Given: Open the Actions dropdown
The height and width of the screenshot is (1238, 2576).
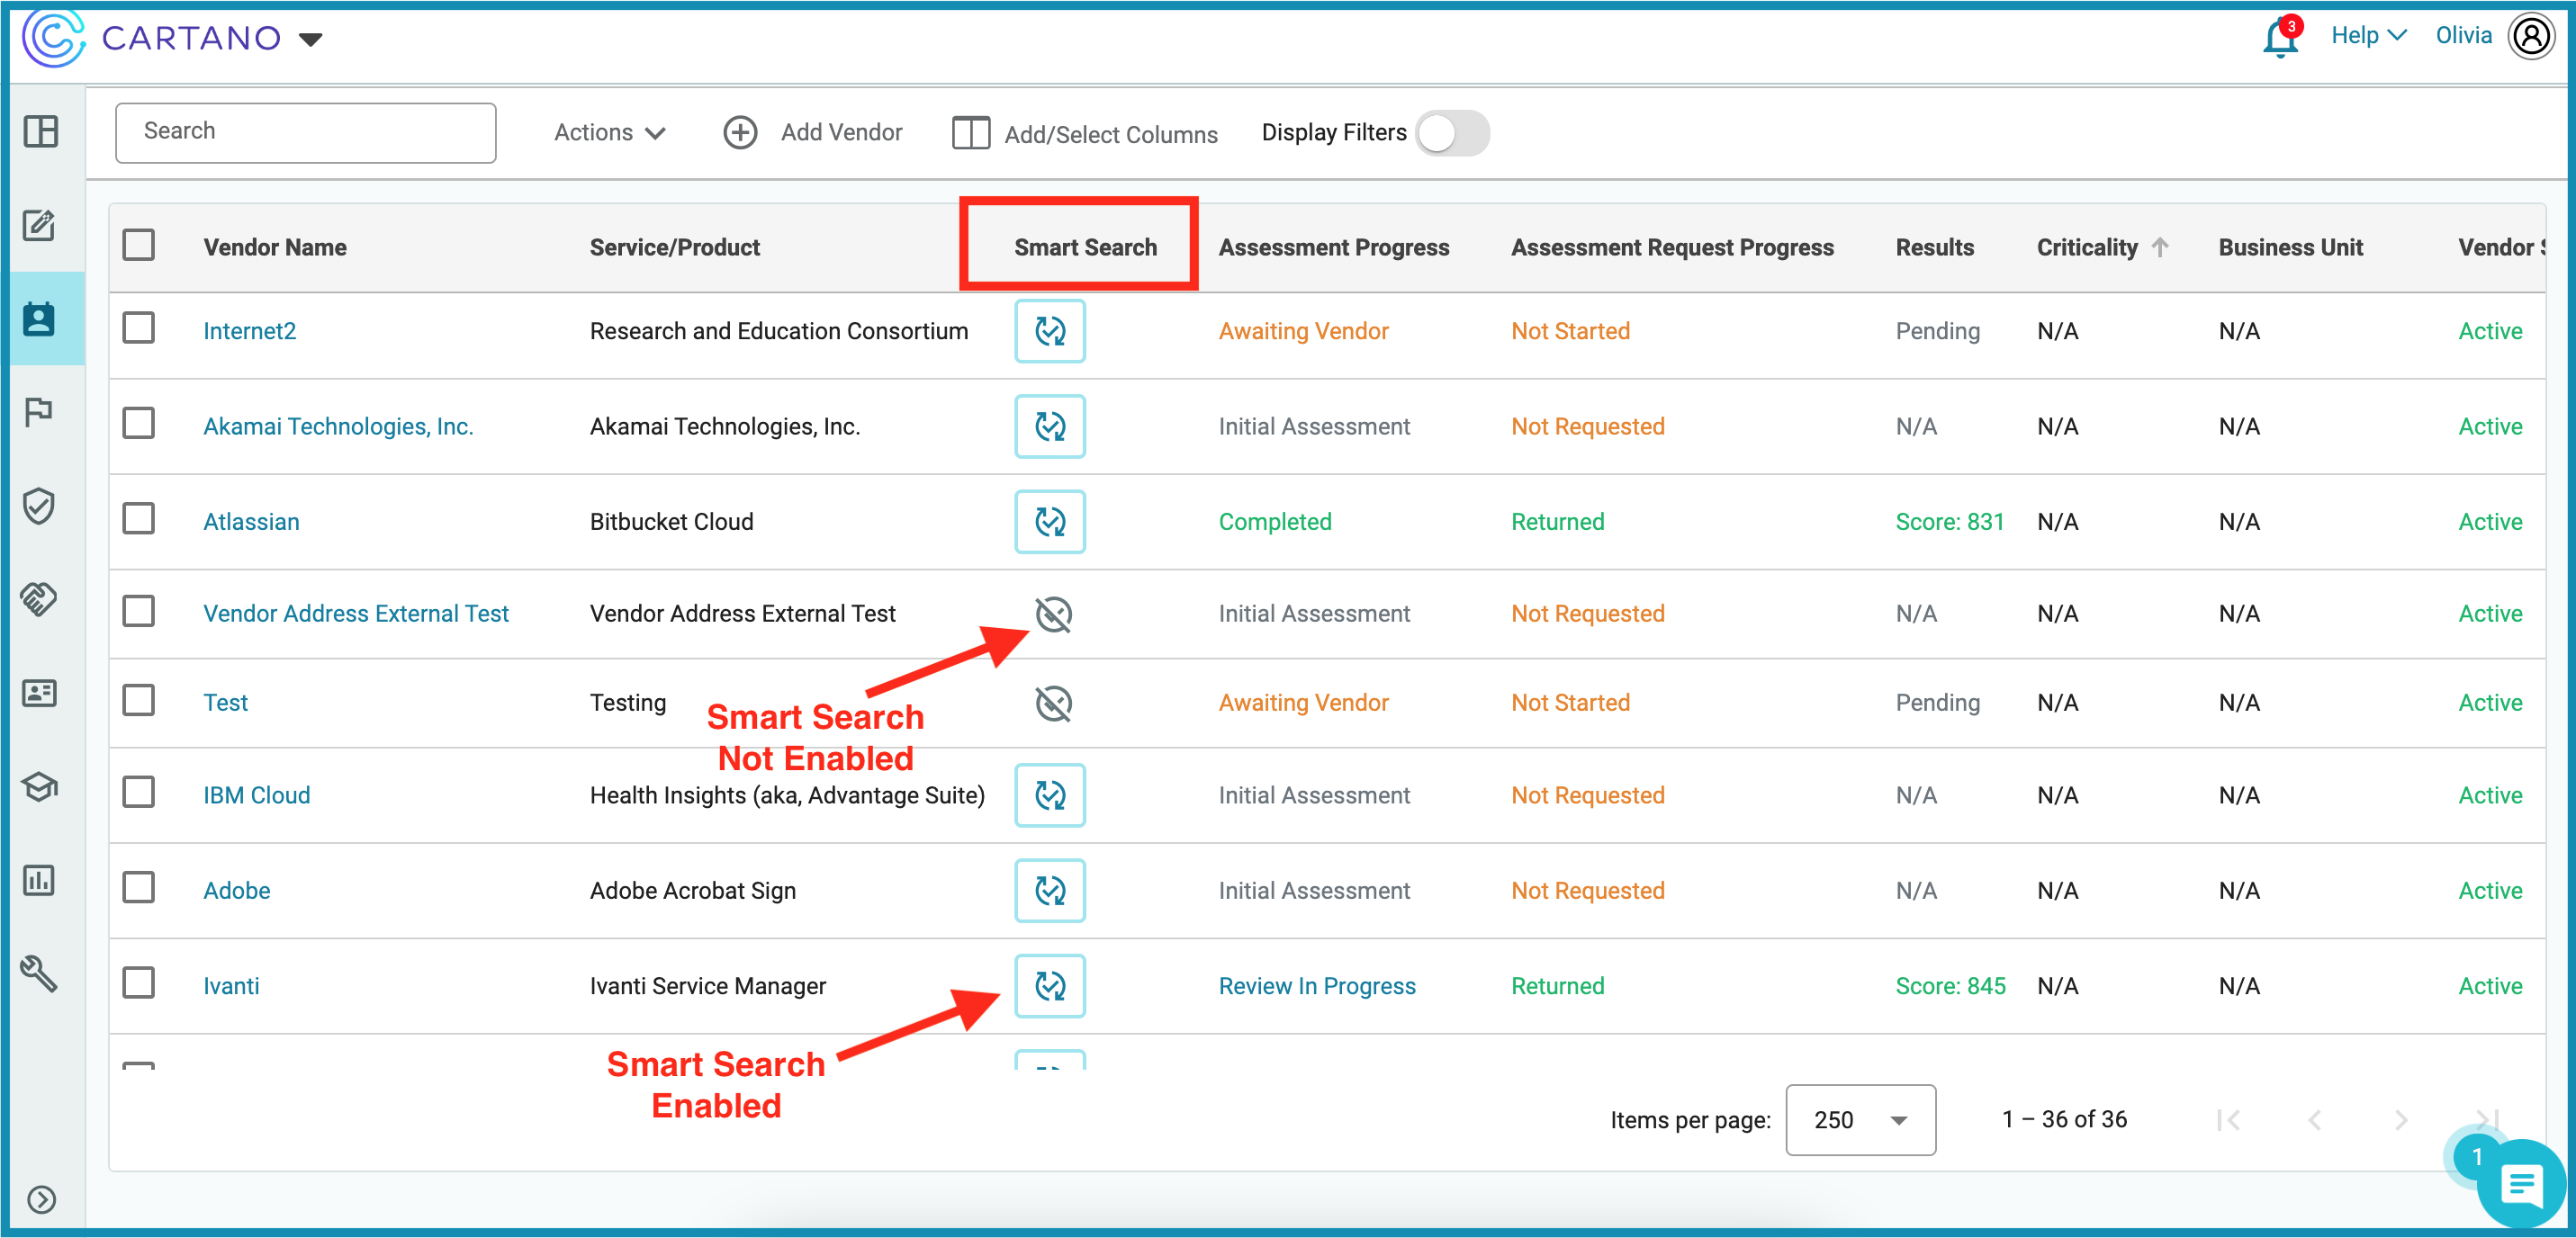Looking at the screenshot, I should click(610, 133).
